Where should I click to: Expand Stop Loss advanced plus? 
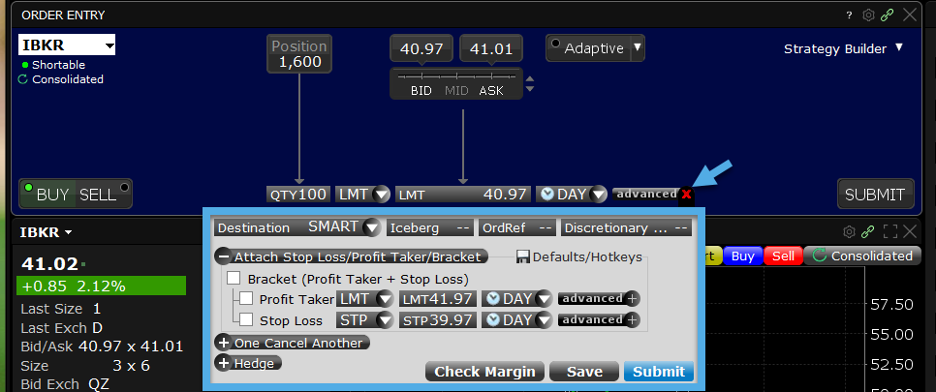632,320
